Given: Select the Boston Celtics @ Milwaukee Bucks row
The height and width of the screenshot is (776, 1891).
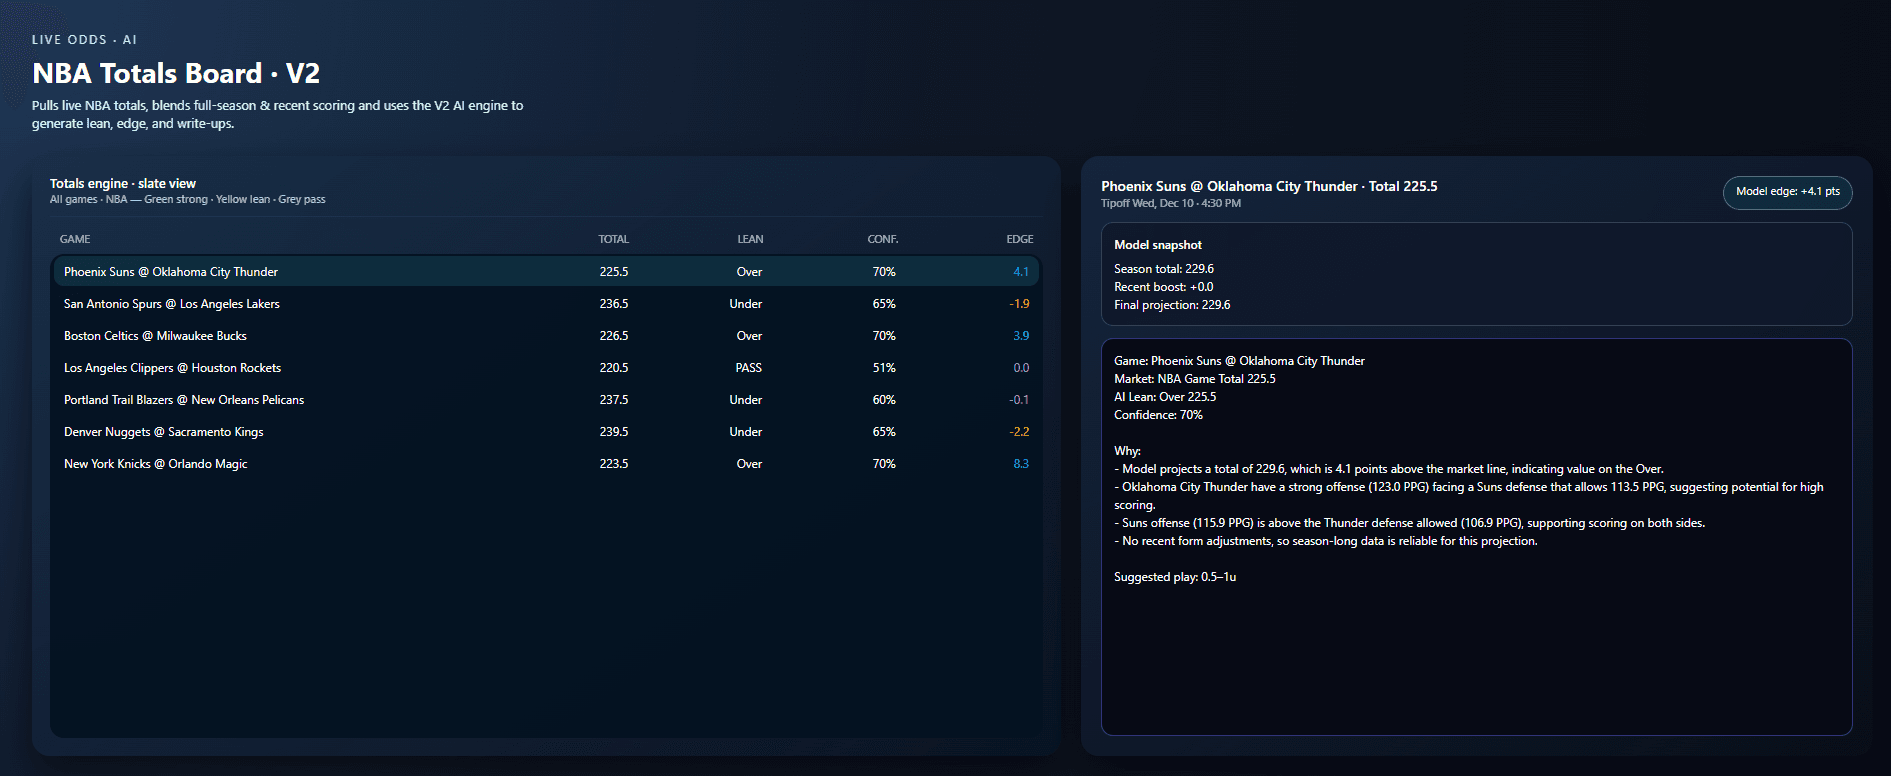Looking at the screenshot, I should 546,335.
